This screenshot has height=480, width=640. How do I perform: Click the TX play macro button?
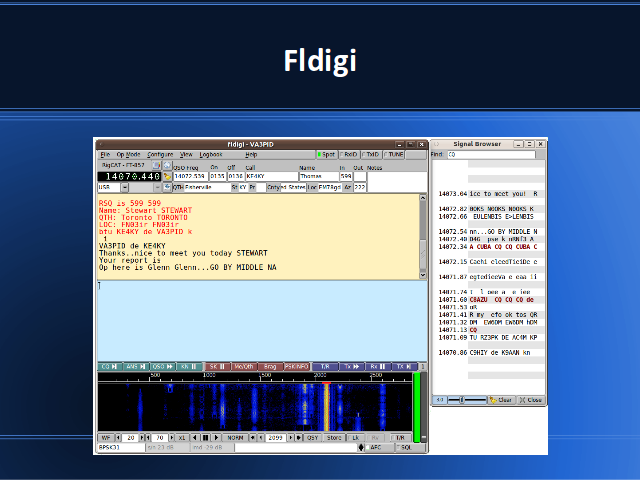[x=405, y=367]
